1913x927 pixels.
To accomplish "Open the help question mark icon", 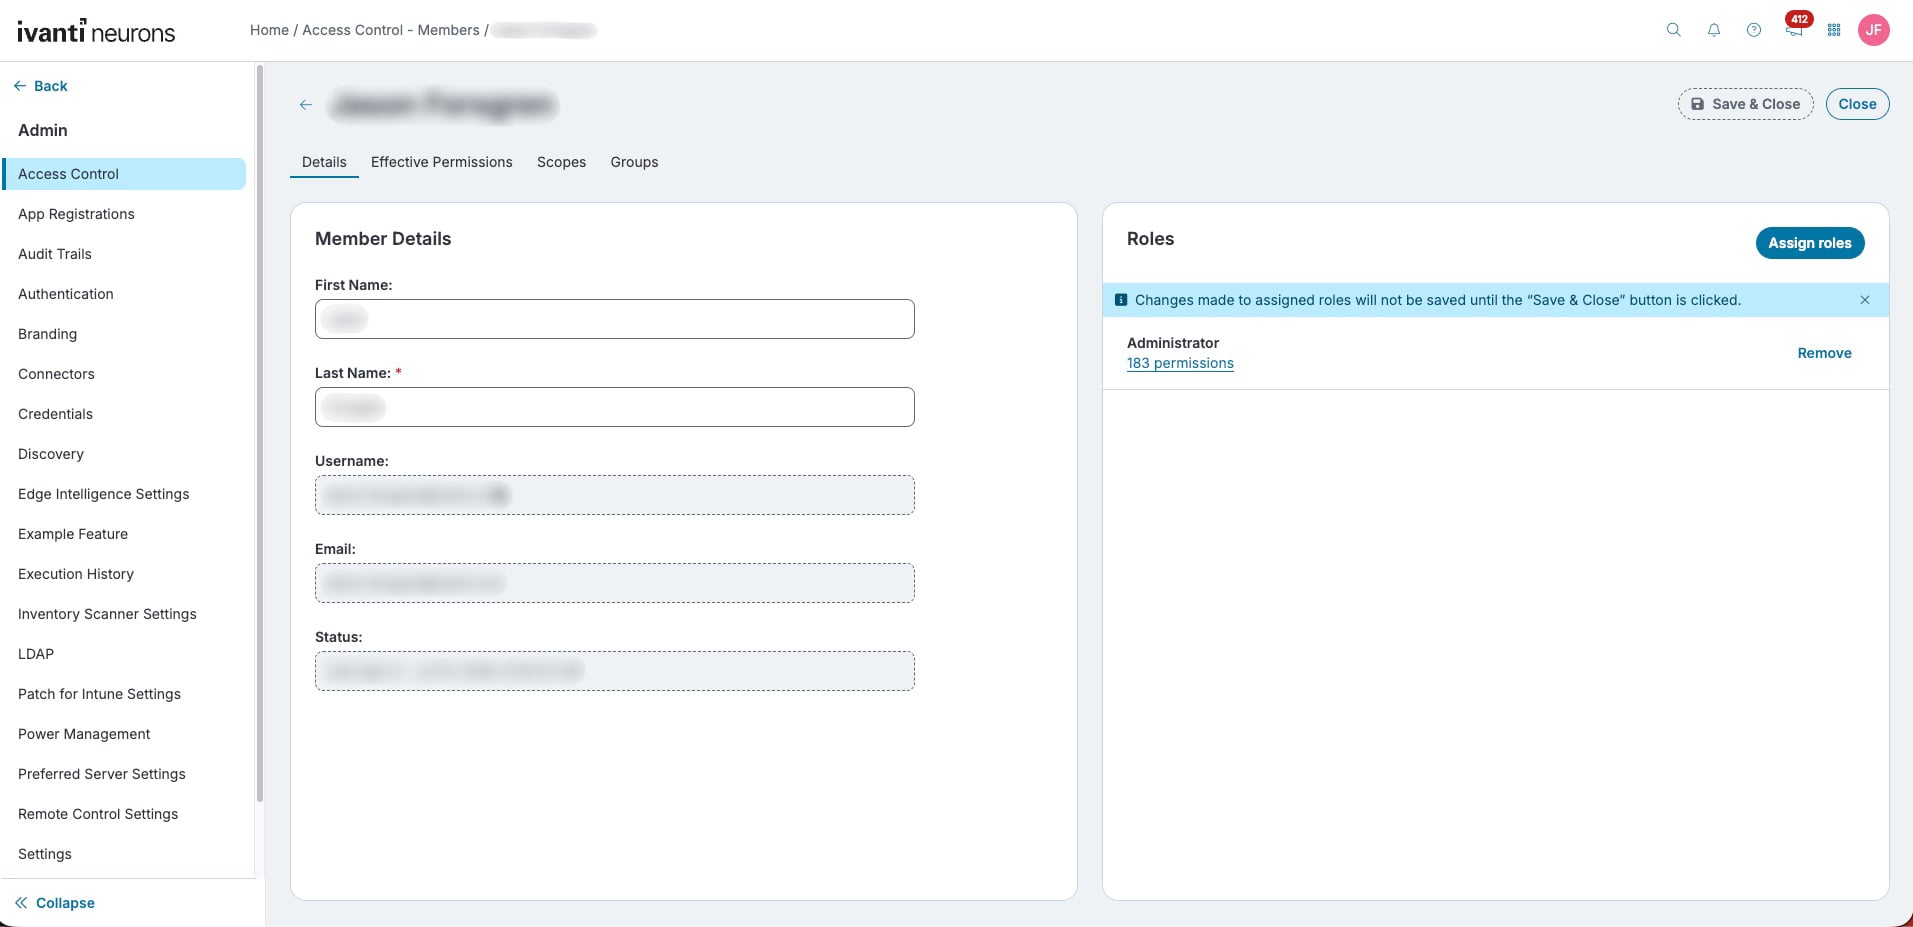I will pyautogui.click(x=1753, y=30).
